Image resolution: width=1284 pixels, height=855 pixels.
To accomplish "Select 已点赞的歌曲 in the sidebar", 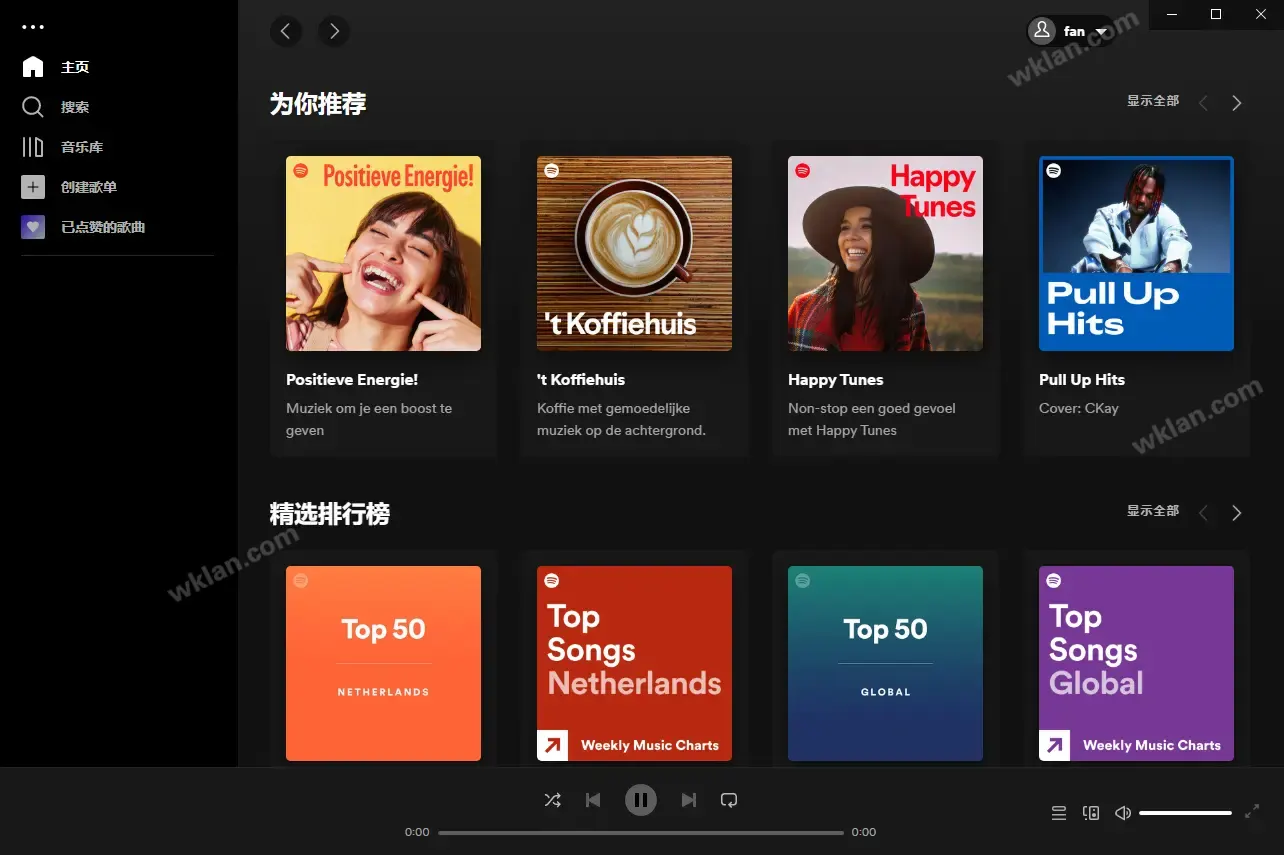I will (x=103, y=227).
